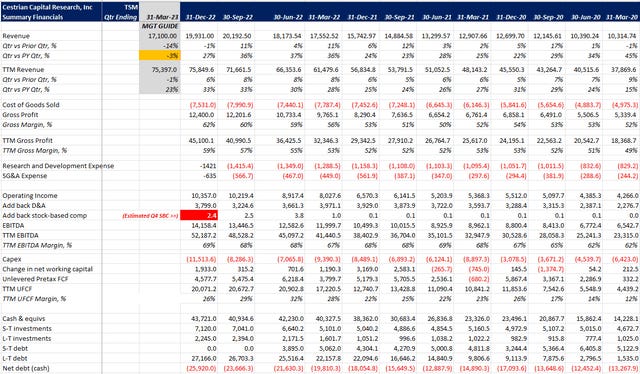This screenshot has height=374, width=640.
Task: Click the 'TTM UFCF' row label
Action: (x=17, y=289)
